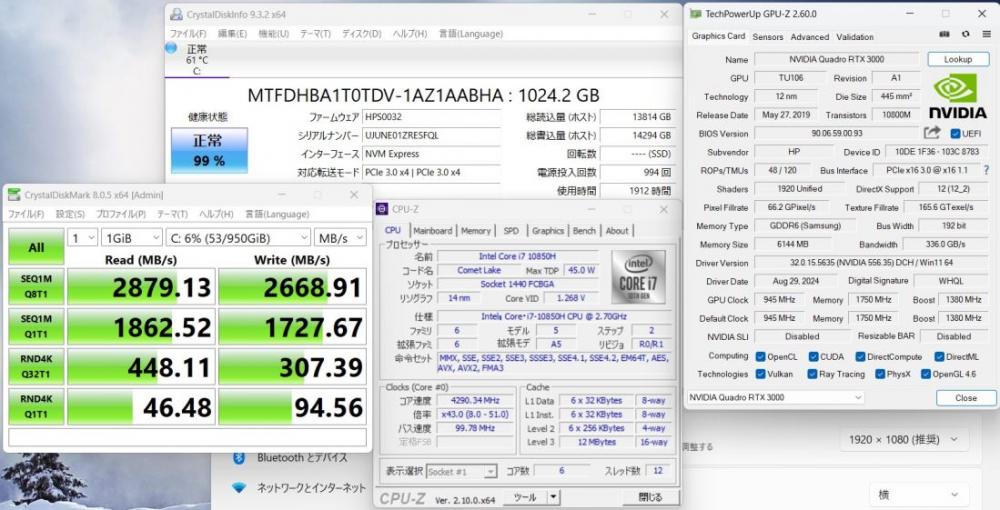Click the 閉じる button in CPU-Z
Screen dimensions: 1000x510
coord(649,497)
